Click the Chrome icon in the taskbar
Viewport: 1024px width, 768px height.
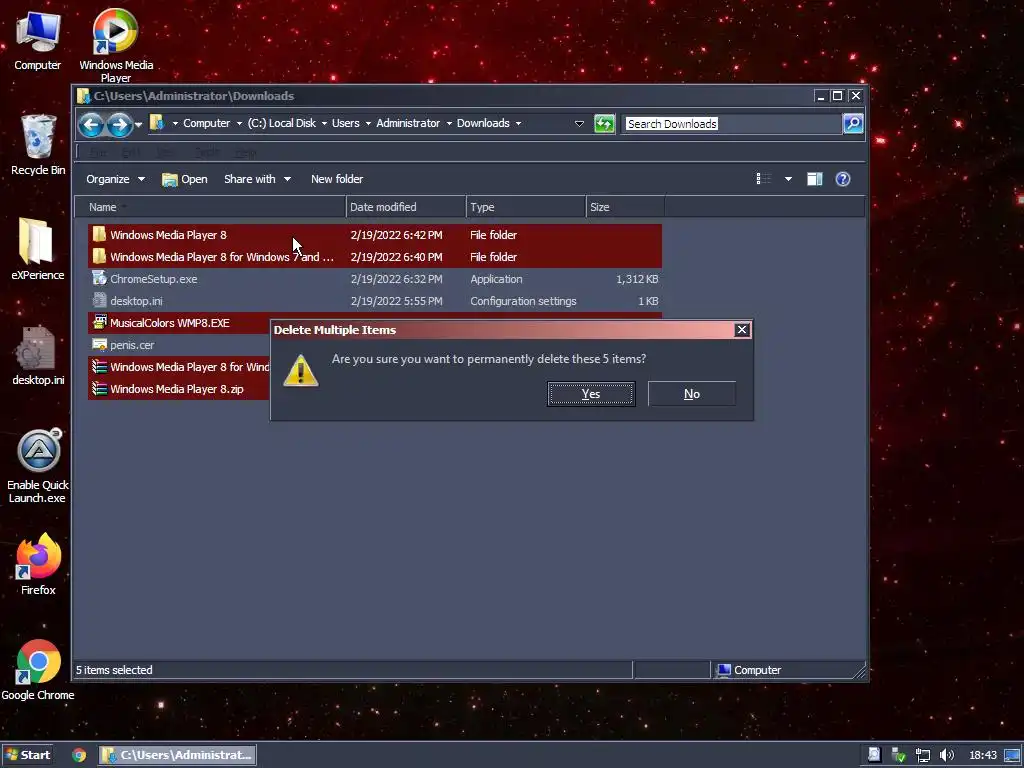pos(79,755)
